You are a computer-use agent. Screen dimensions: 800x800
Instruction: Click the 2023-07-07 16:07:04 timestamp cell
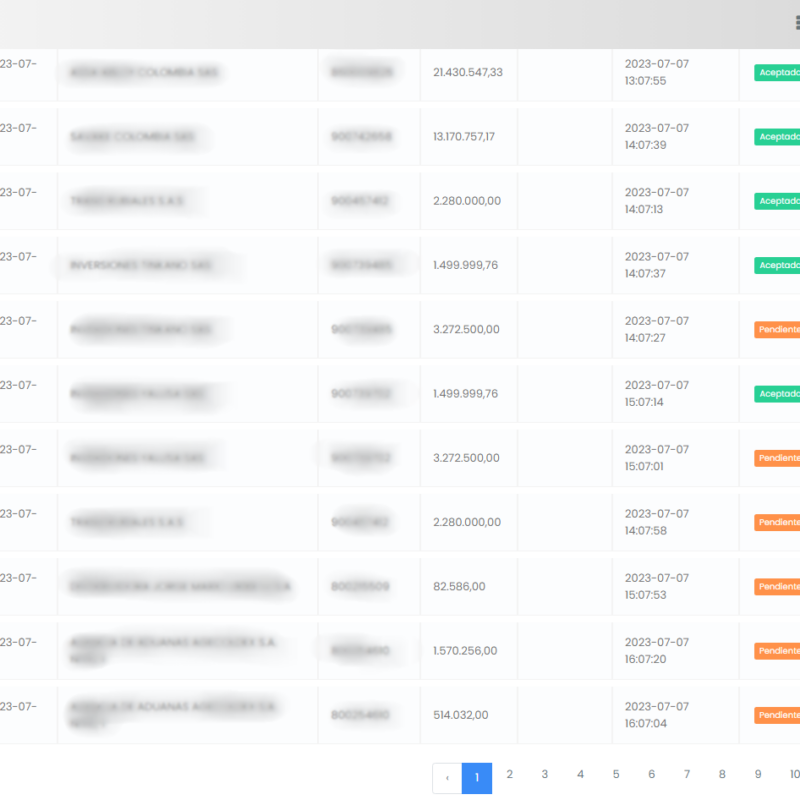point(657,715)
